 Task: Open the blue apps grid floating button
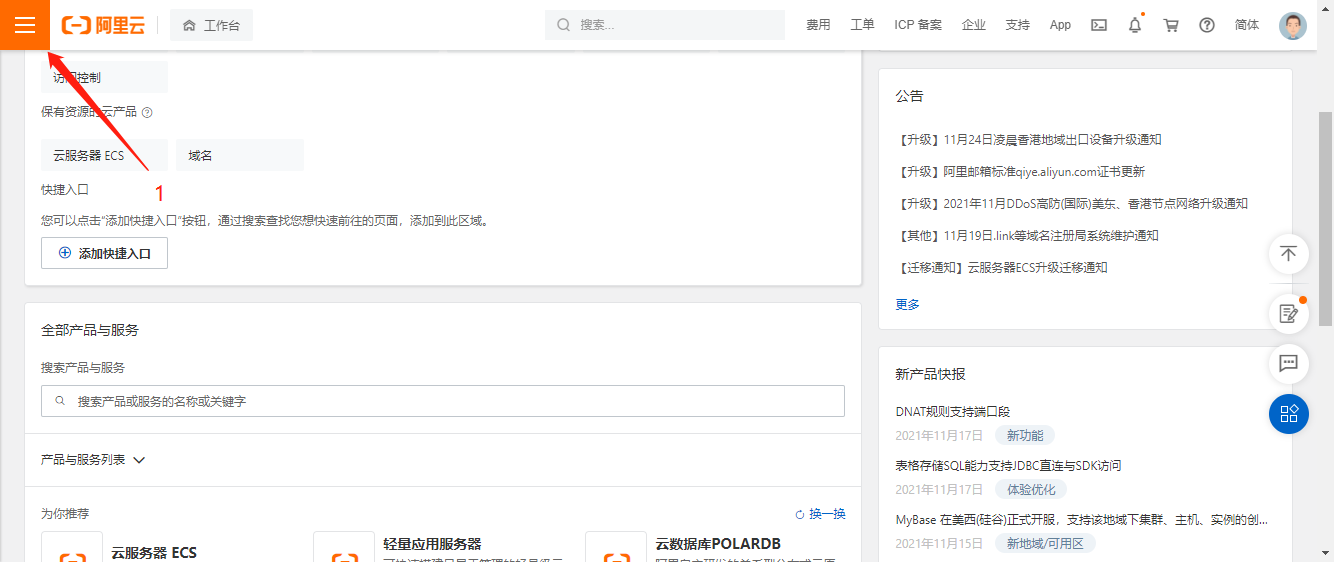(x=1288, y=413)
